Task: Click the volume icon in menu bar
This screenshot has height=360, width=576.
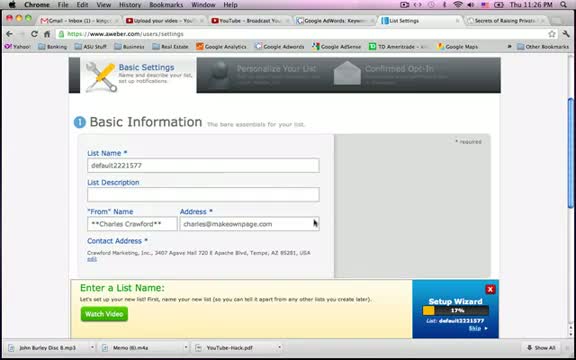Action: (471, 5)
